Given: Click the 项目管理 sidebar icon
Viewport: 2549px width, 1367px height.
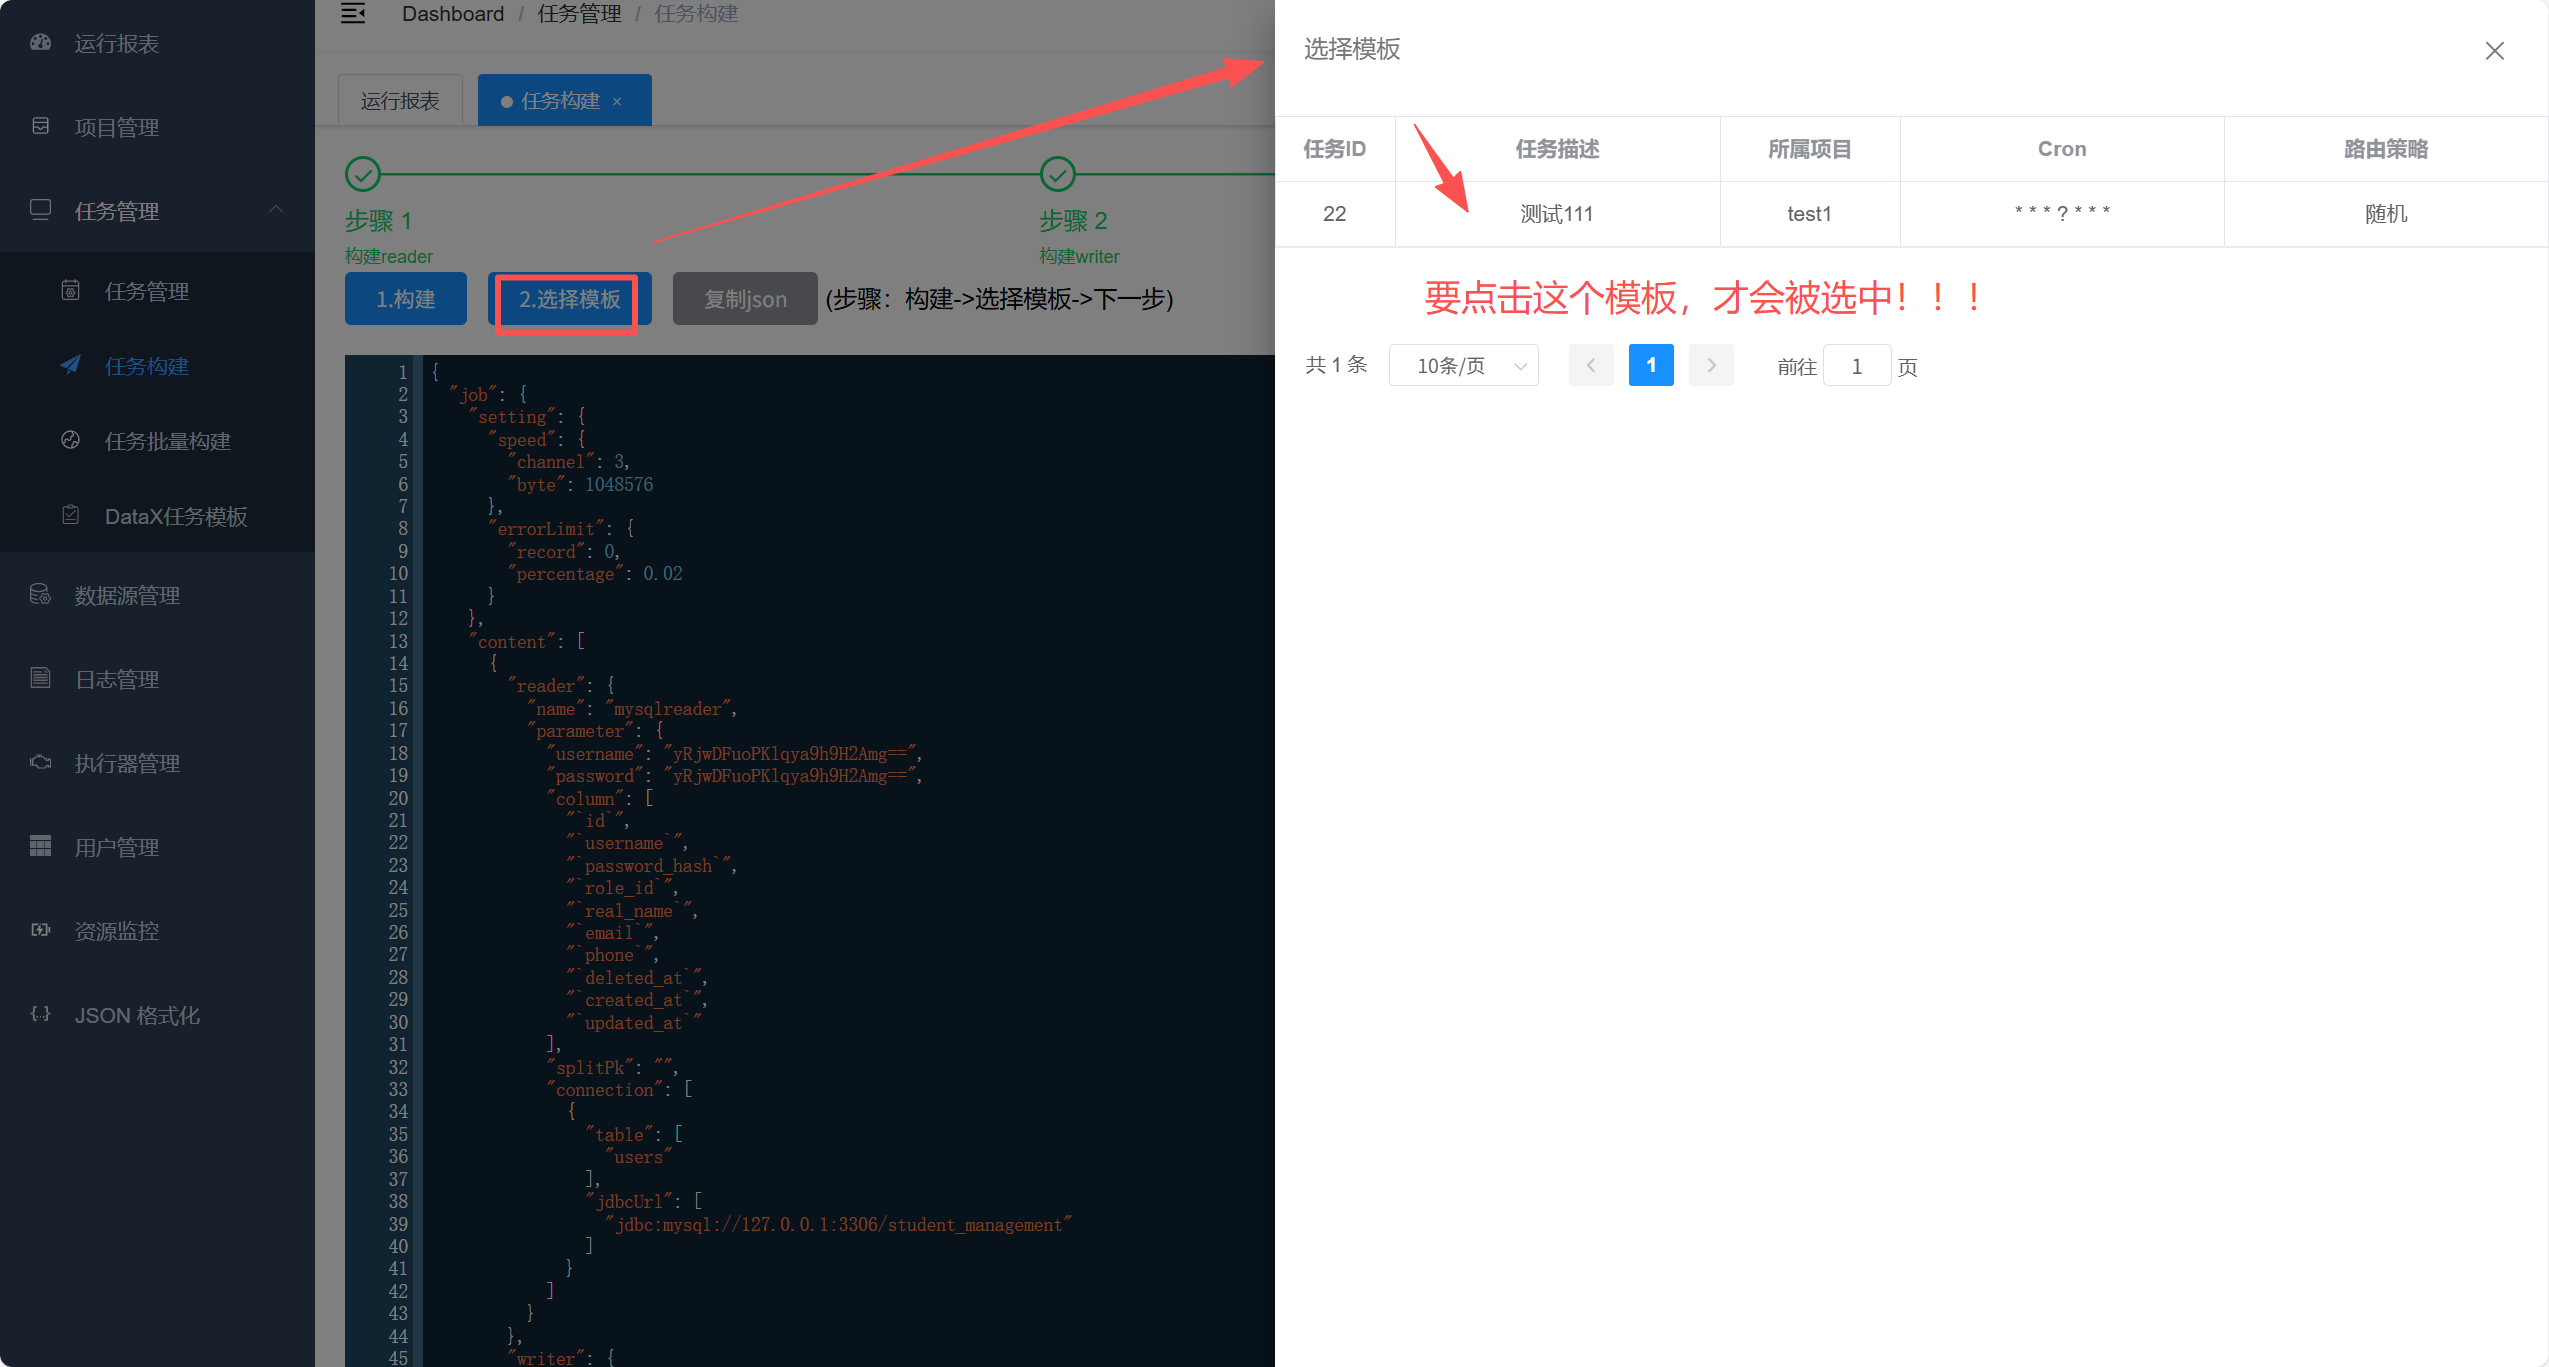Looking at the screenshot, I should pos(40,127).
